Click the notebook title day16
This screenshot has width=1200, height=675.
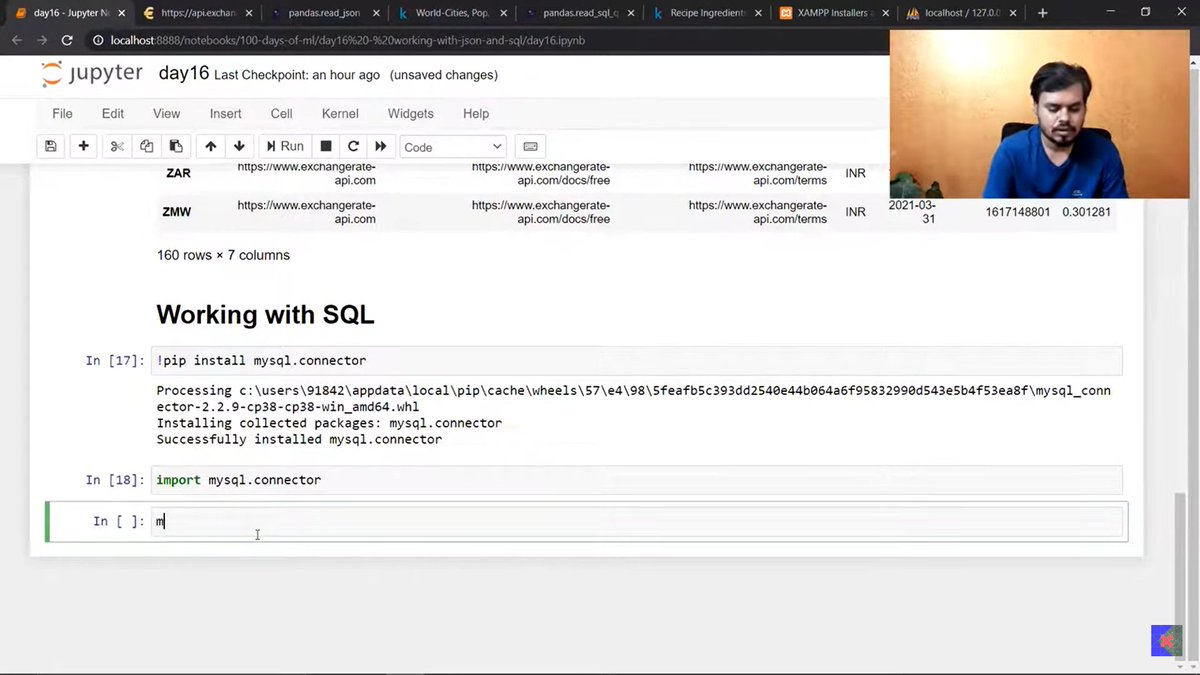click(x=183, y=74)
